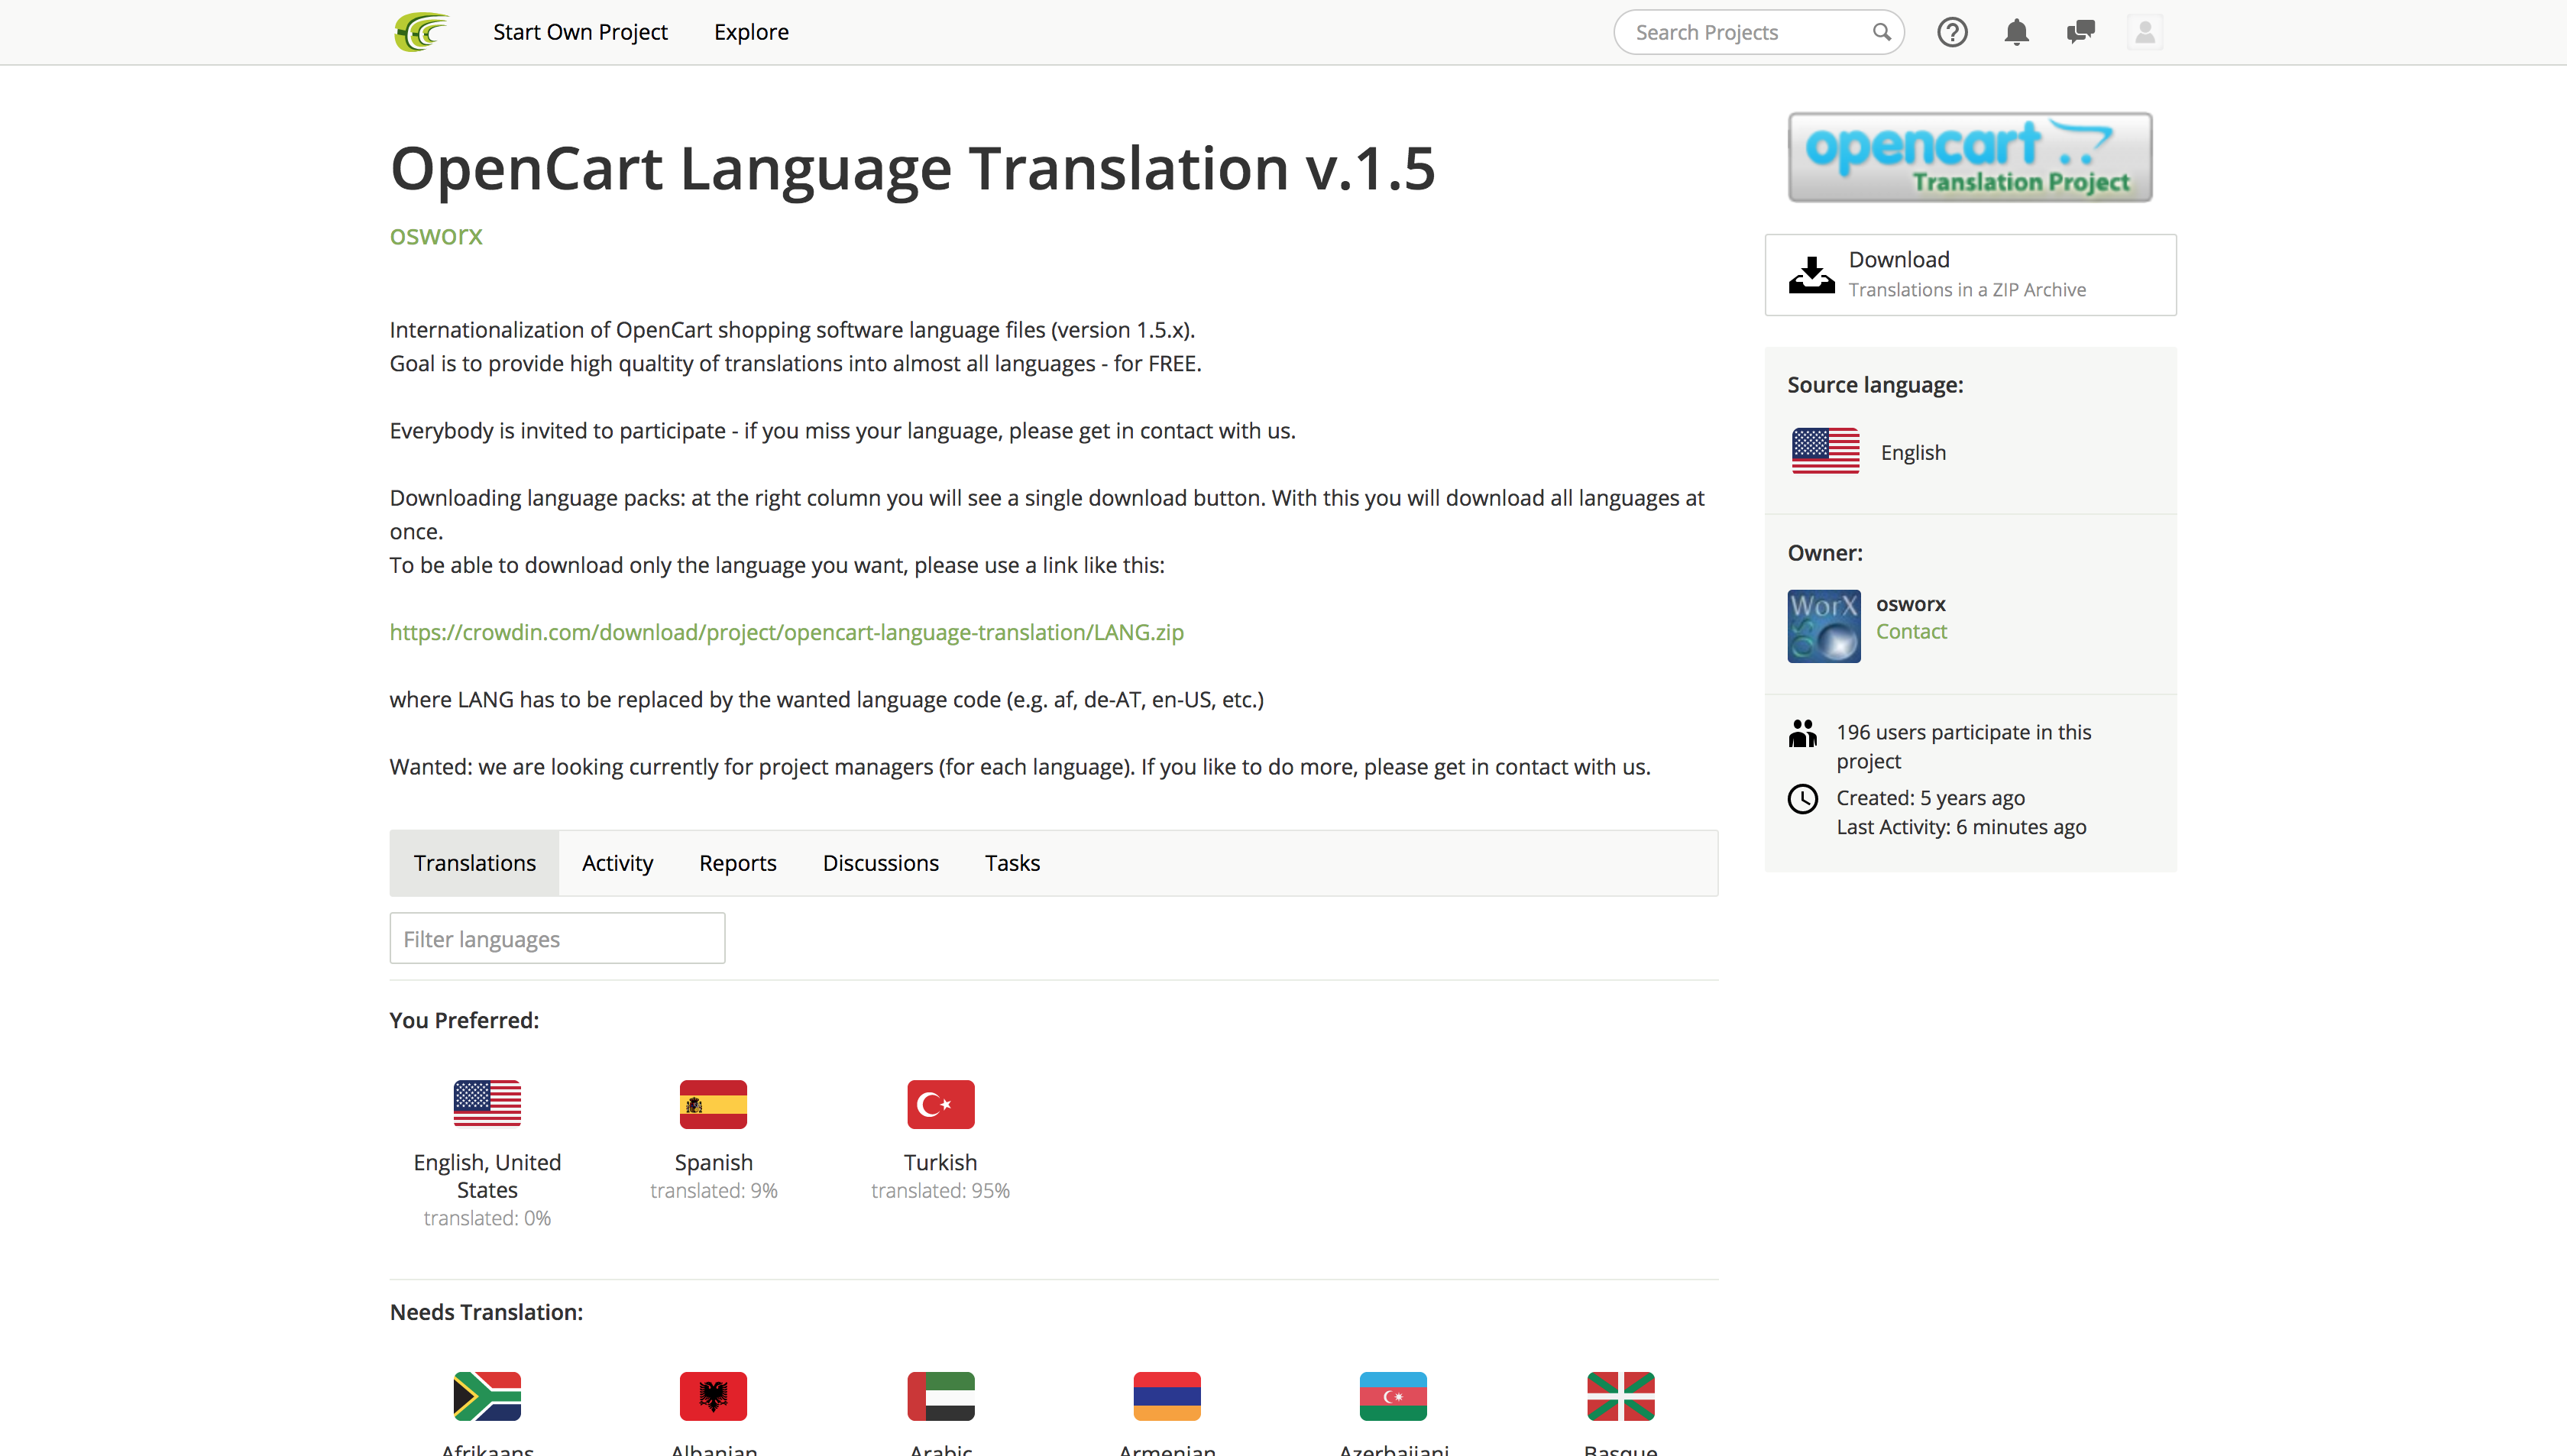Click 'translated: 95%' under Turkish
Image resolution: width=2567 pixels, height=1456 pixels.
coord(940,1190)
